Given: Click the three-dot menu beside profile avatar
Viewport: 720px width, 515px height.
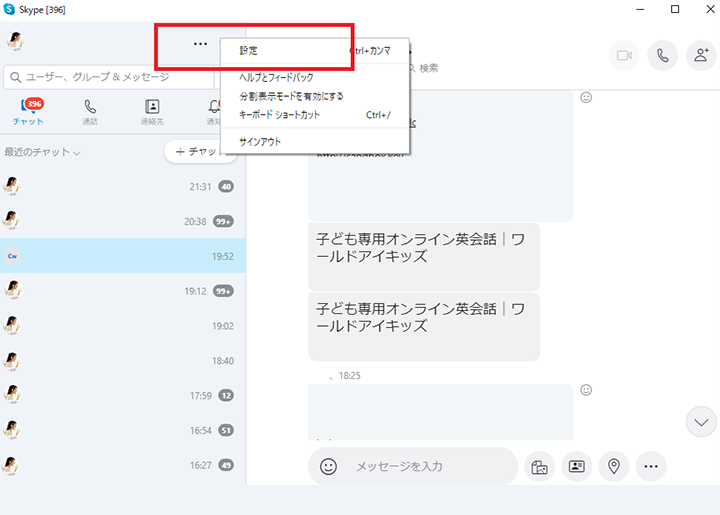Looking at the screenshot, I should point(200,44).
